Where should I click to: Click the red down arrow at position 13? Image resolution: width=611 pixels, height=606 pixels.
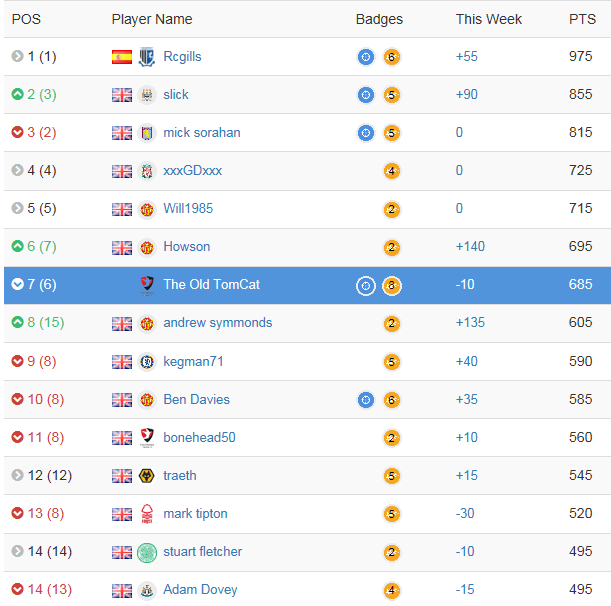[x=17, y=514]
